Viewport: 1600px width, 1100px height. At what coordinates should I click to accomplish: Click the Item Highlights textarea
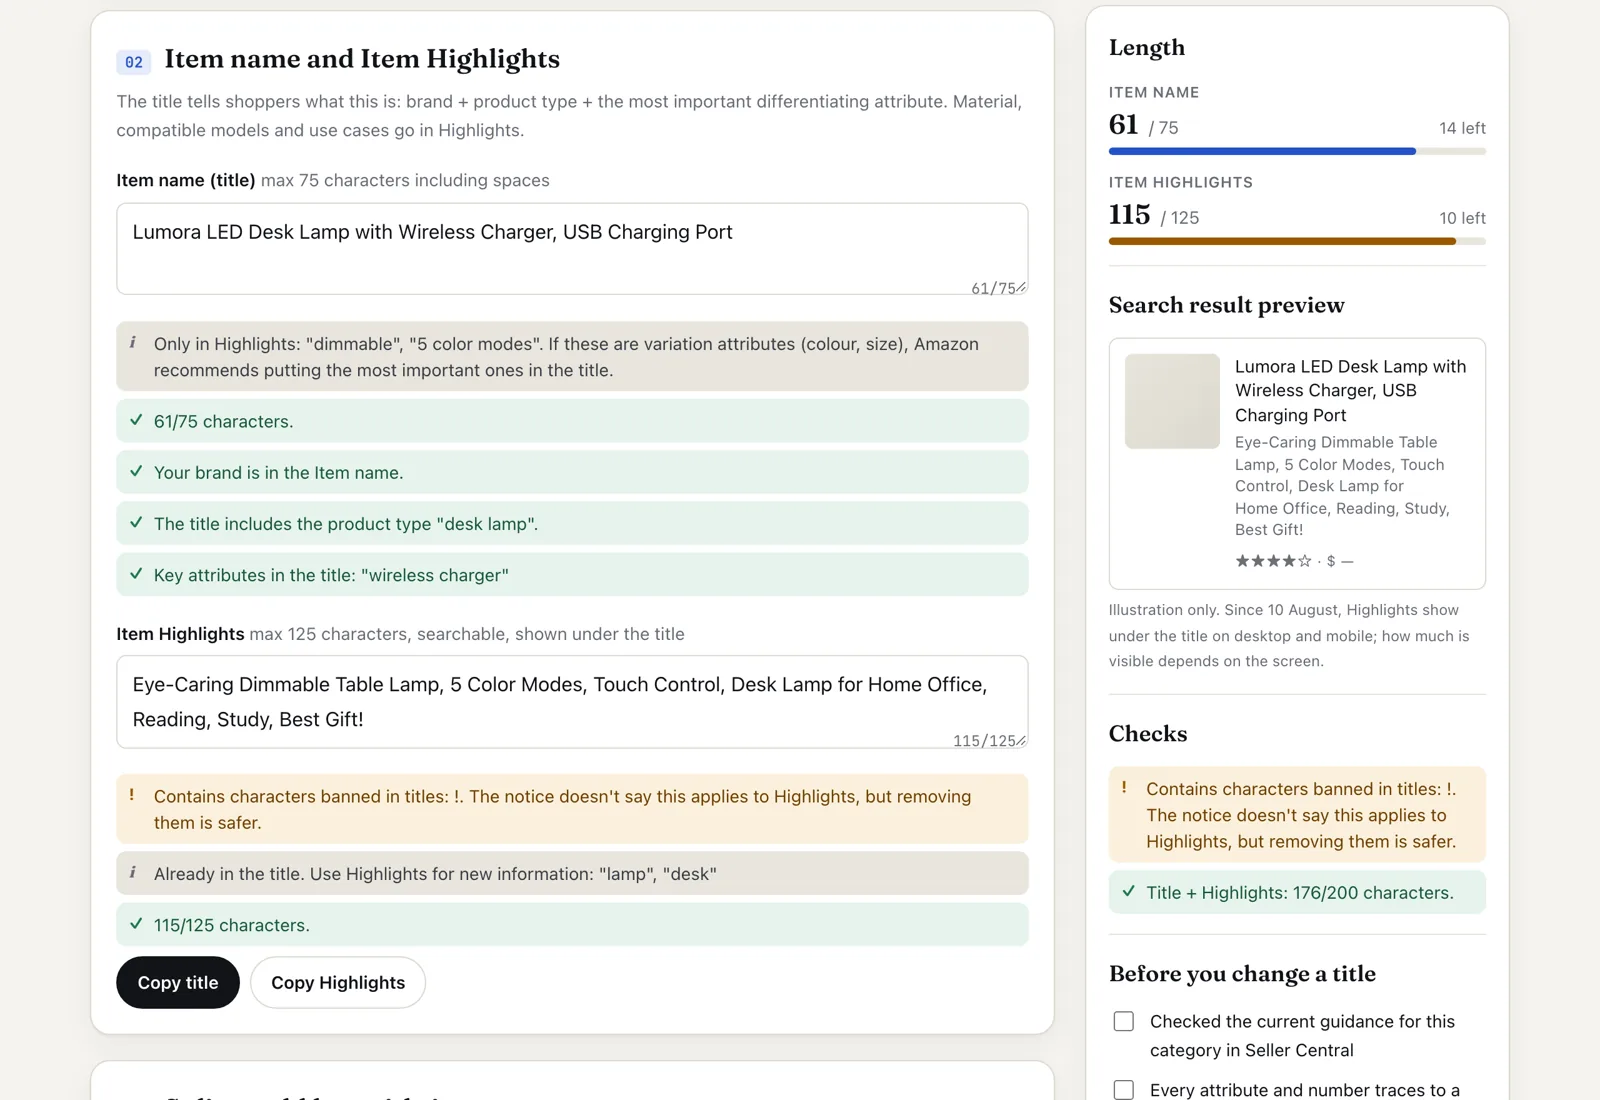tap(572, 702)
